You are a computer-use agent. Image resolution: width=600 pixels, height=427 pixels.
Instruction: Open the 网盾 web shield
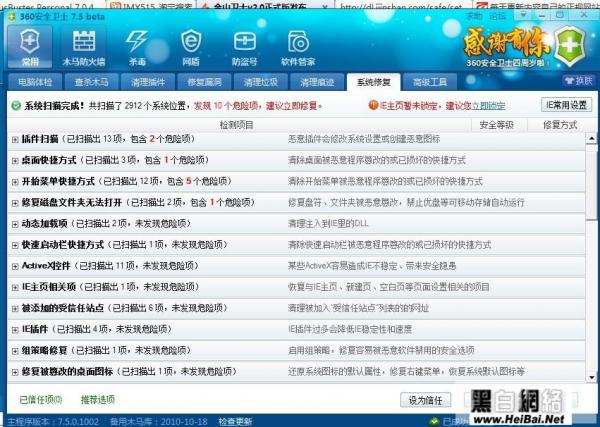coord(190,46)
